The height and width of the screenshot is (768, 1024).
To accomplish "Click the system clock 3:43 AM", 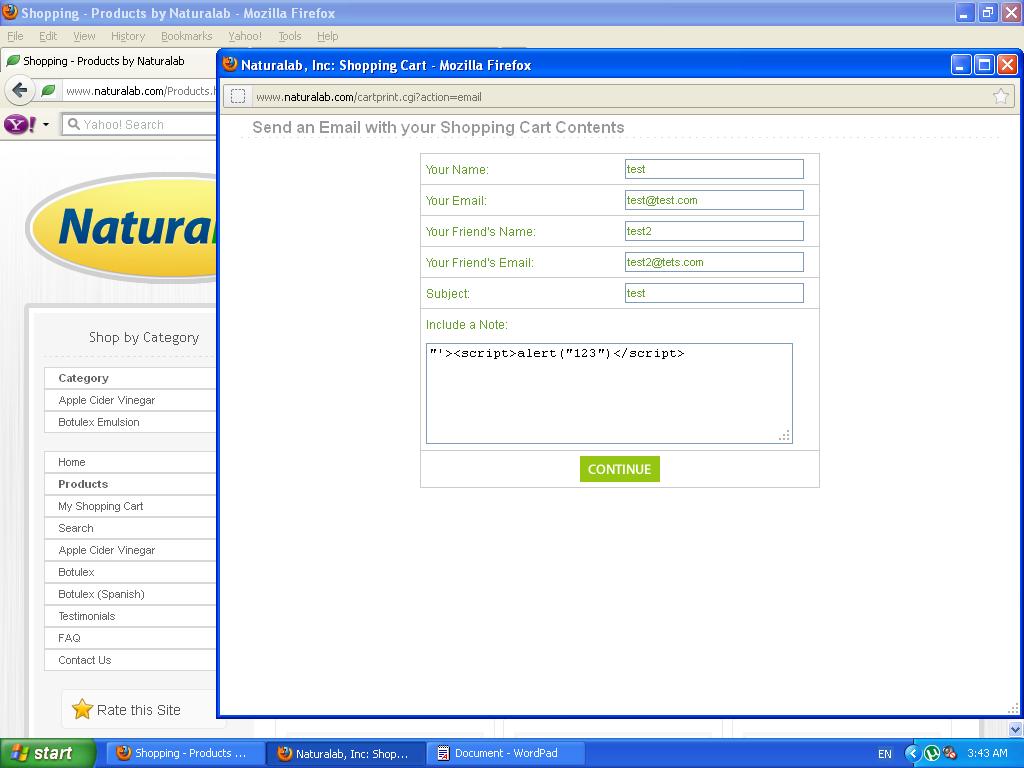I will click(x=987, y=754).
